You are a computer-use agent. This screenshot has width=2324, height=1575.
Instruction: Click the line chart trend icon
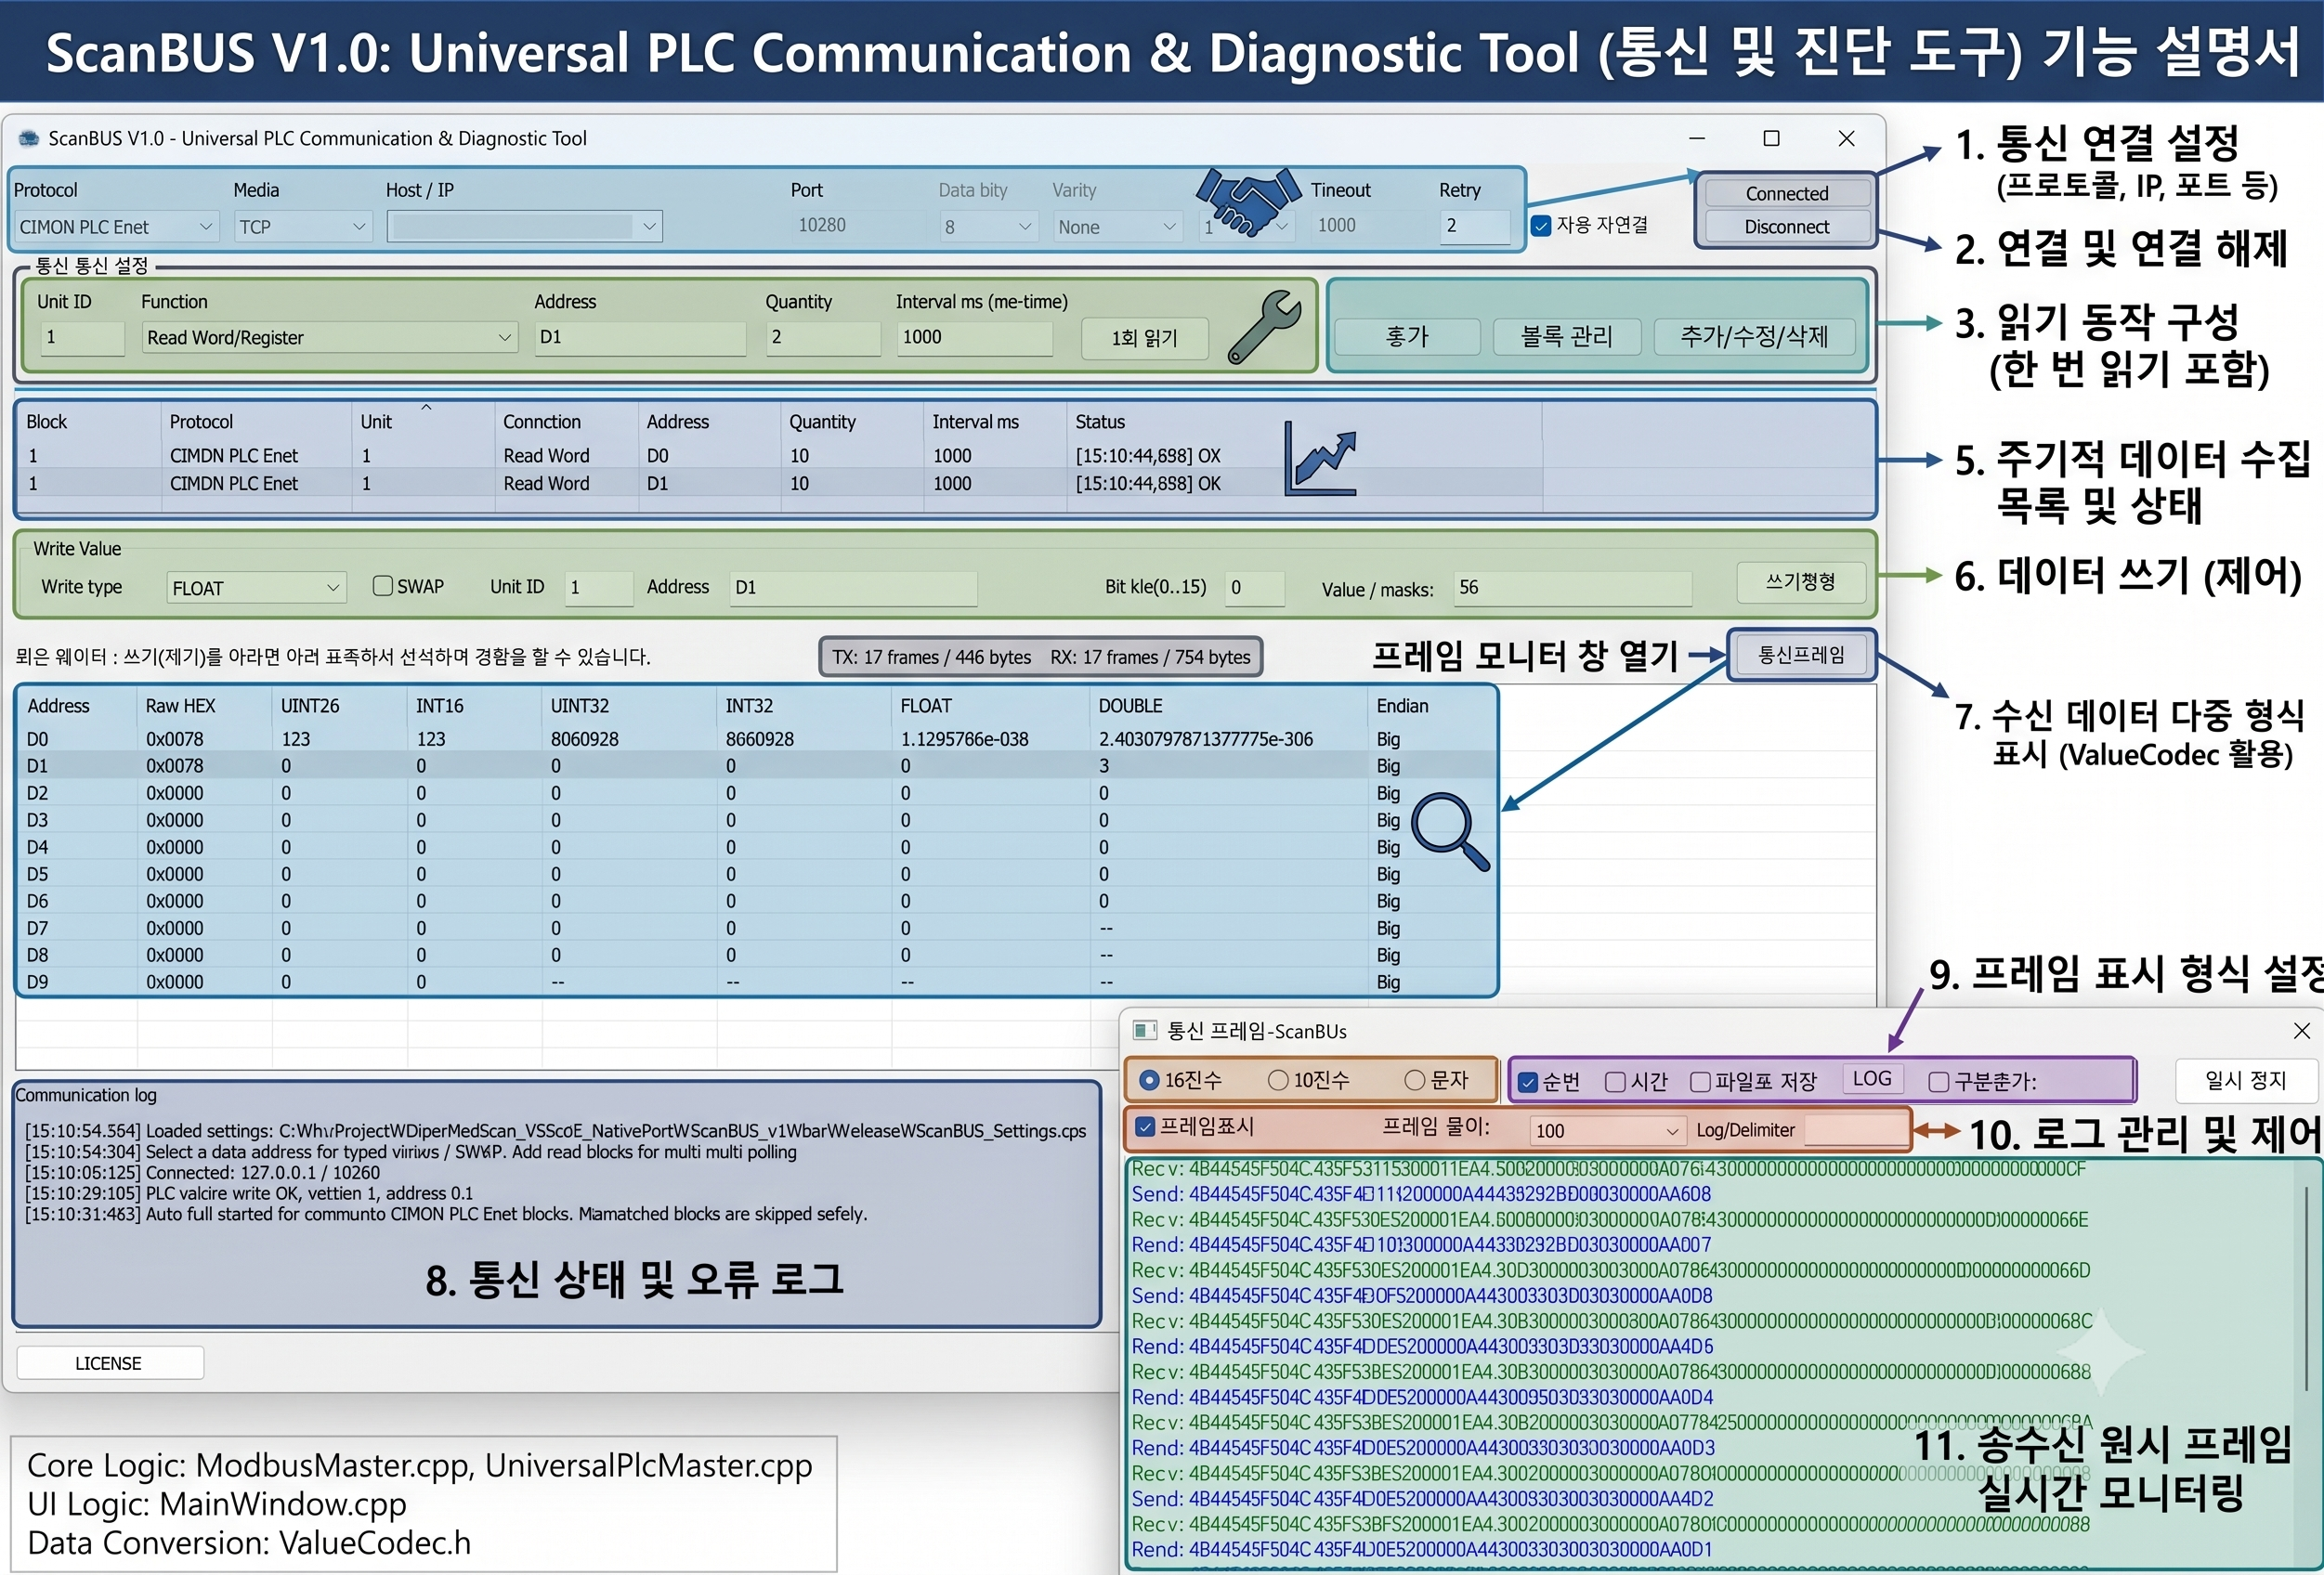click(1320, 458)
